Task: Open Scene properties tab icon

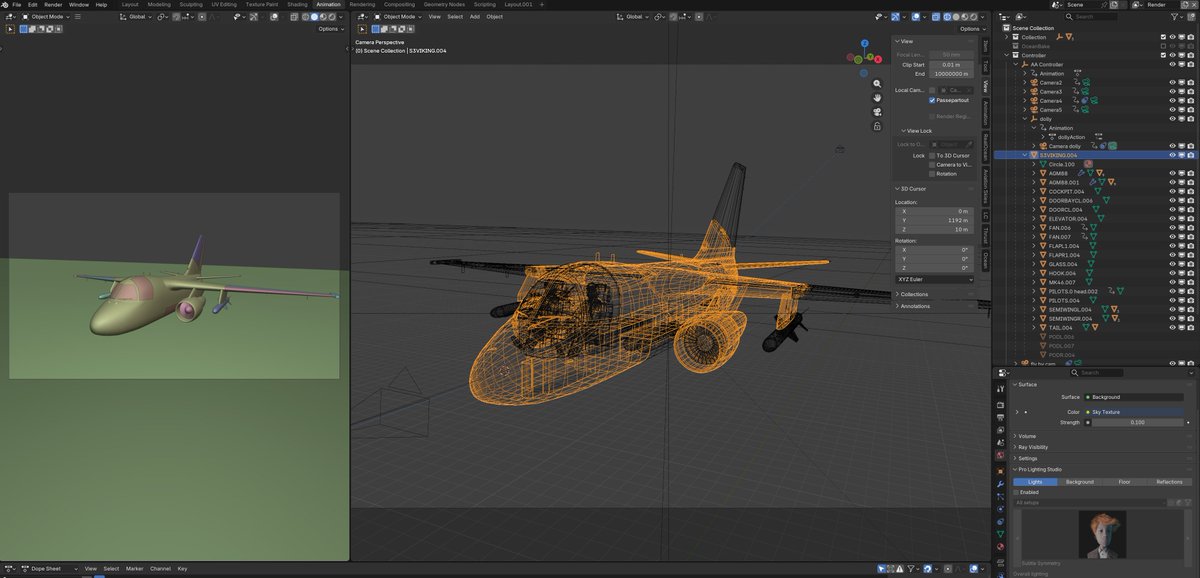Action: click(x=1000, y=442)
